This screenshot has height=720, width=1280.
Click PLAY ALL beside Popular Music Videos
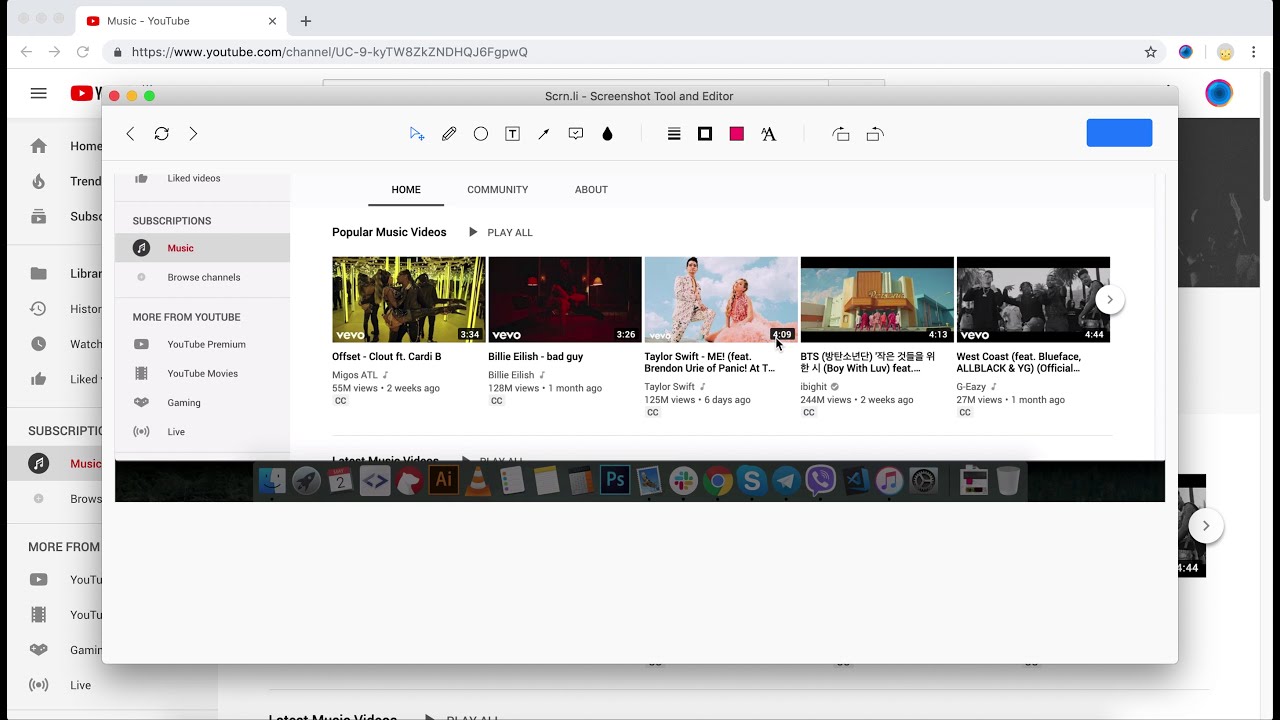point(501,232)
